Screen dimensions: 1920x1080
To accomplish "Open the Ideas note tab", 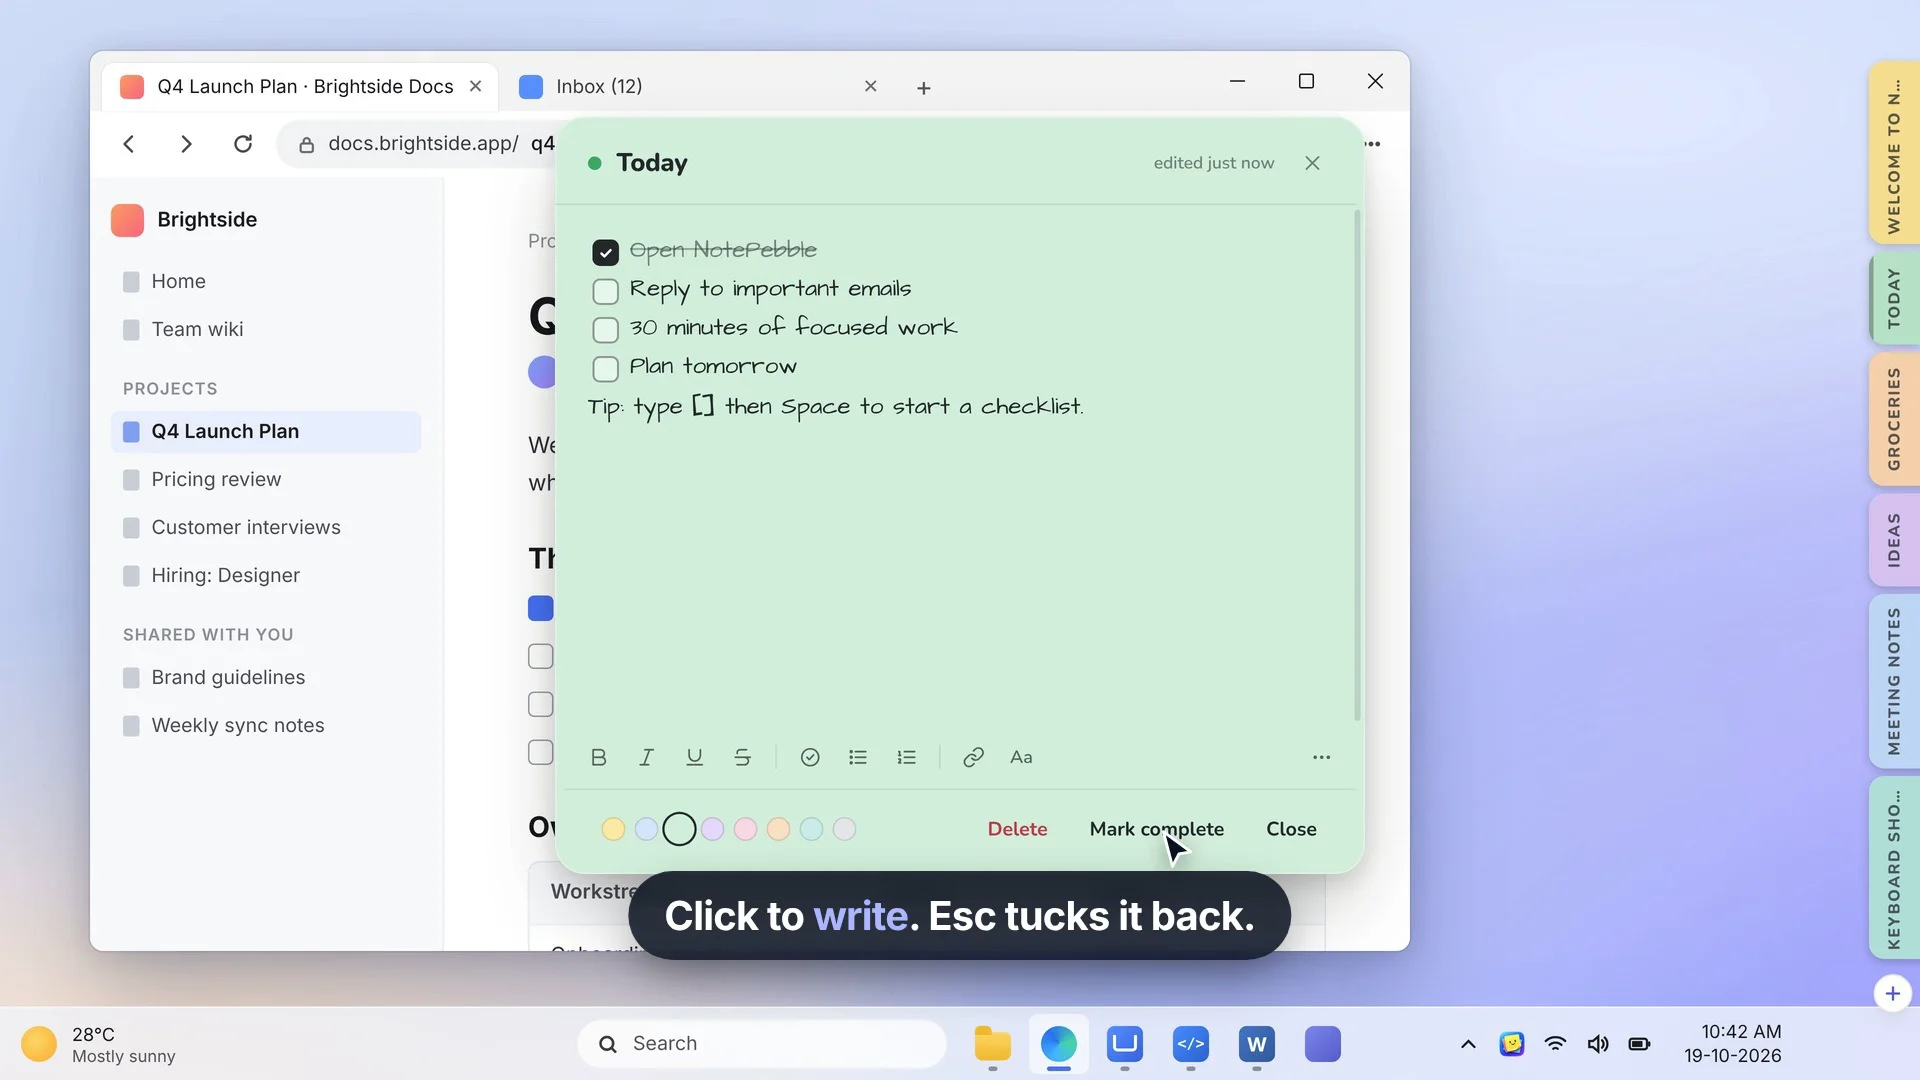I will [x=1893, y=540].
